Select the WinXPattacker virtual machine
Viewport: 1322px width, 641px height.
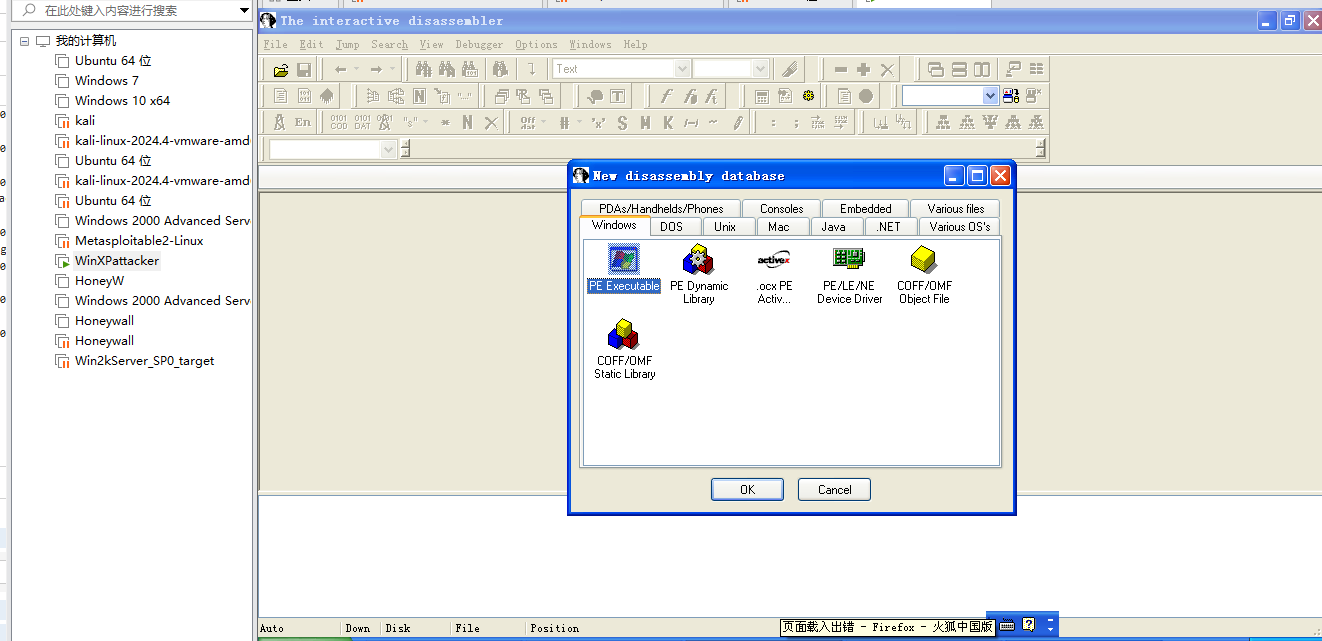coord(117,261)
